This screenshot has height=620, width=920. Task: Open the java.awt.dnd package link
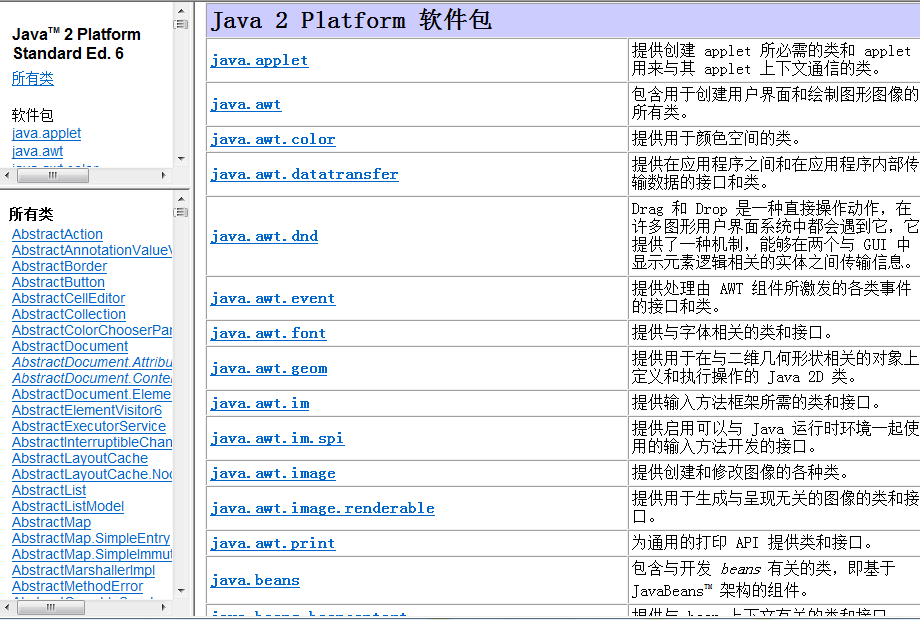(264, 236)
